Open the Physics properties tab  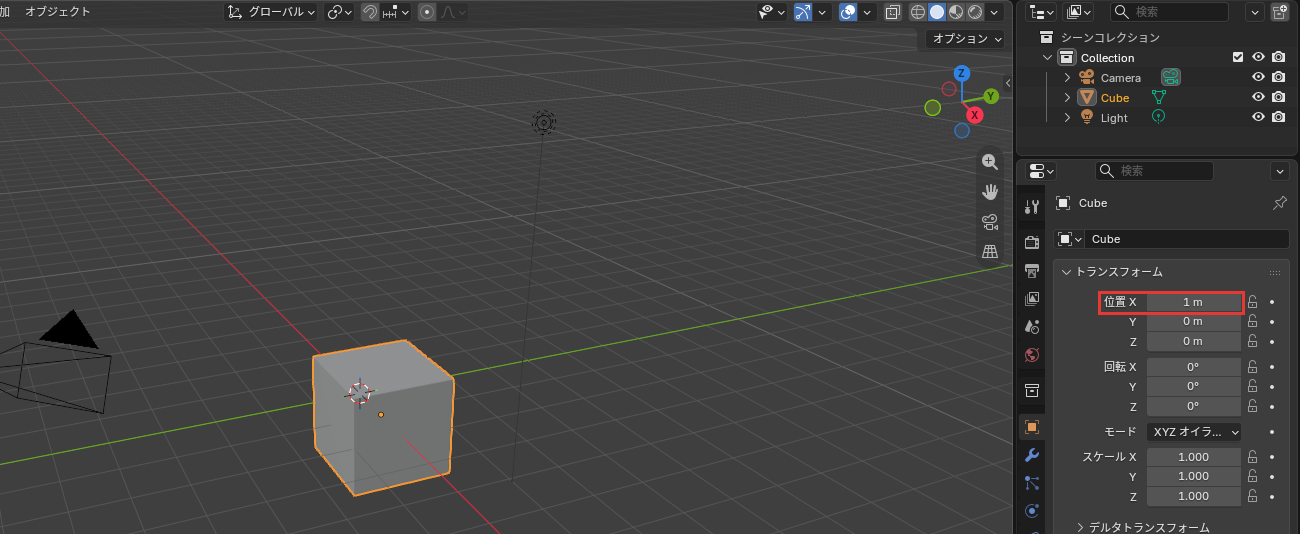(x=1032, y=511)
